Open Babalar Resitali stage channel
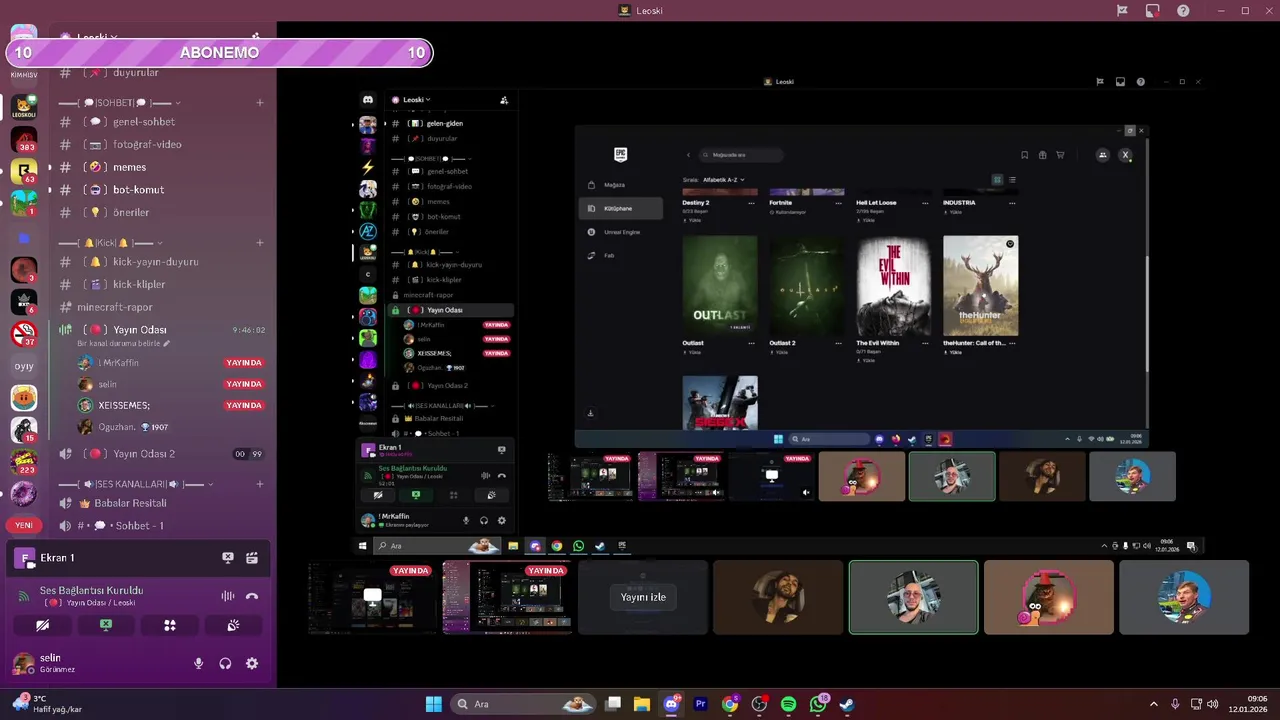The height and width of the screenshot is (720, 1280). [x=160, y=503]
